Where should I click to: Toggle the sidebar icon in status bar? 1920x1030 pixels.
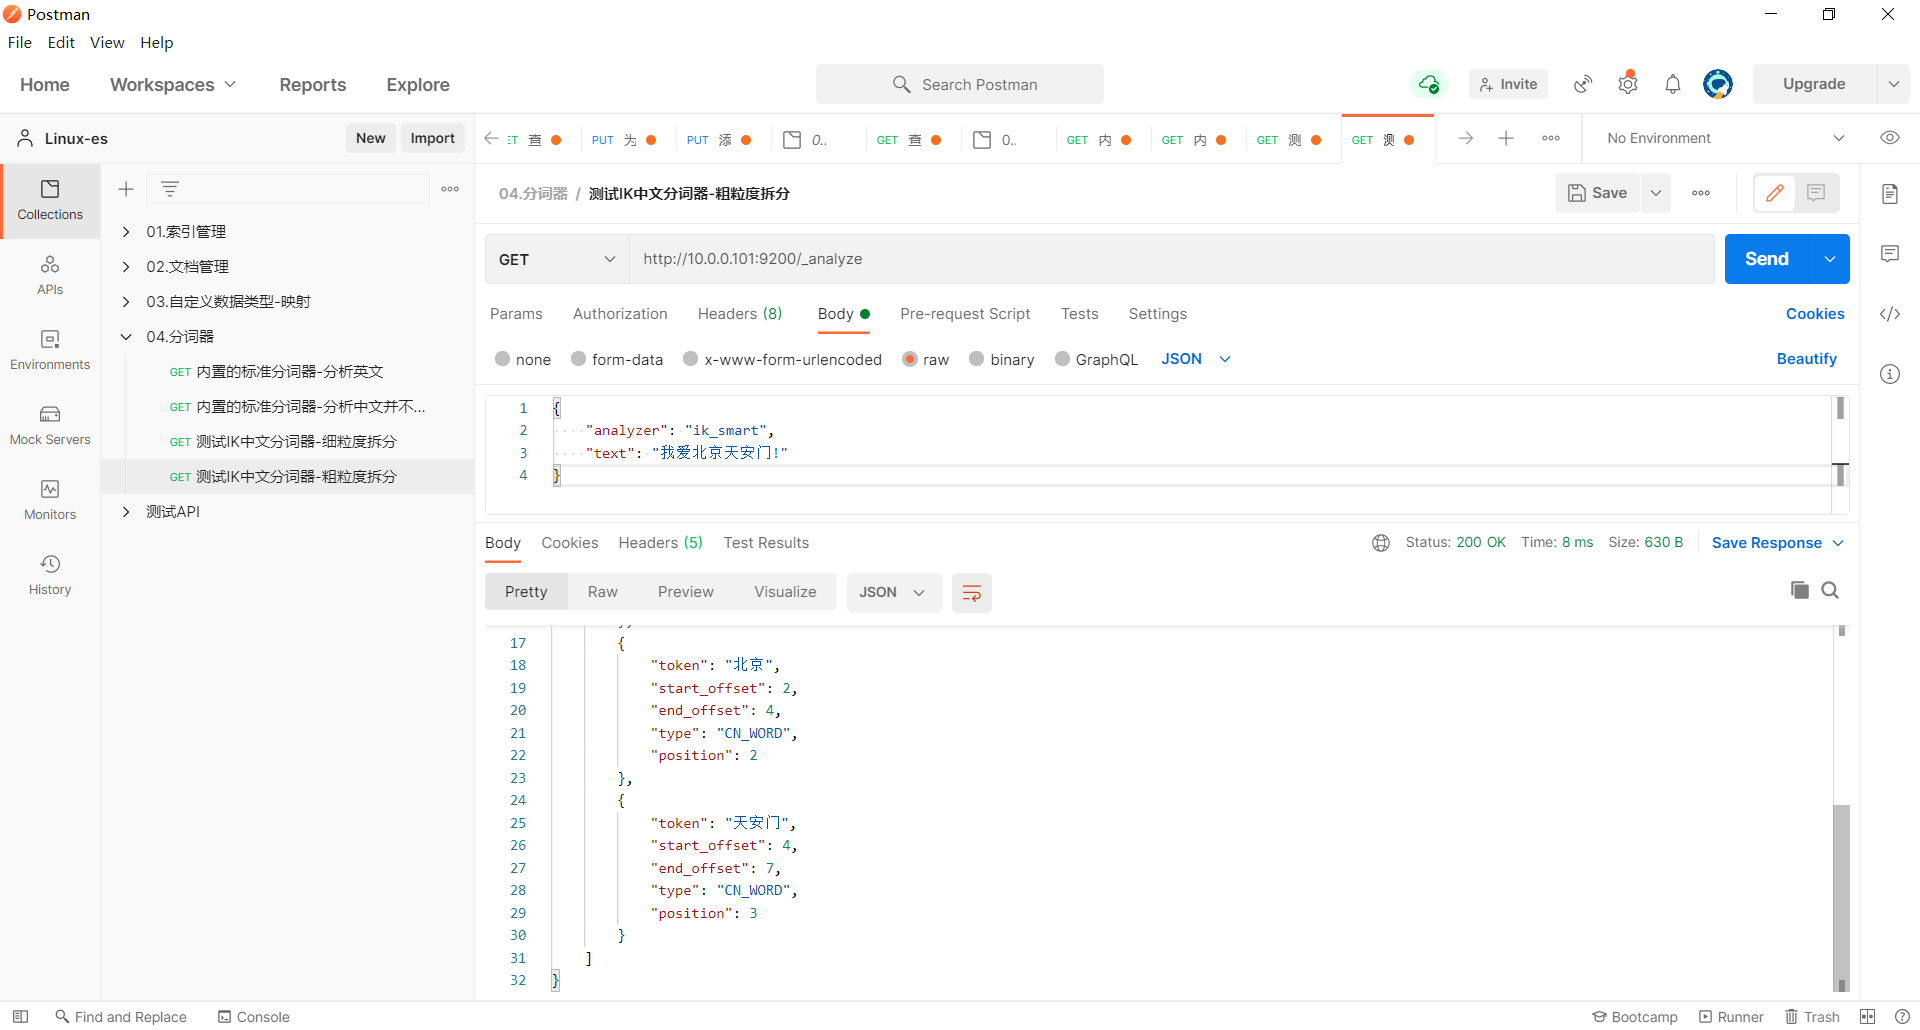click(20, 1017)
